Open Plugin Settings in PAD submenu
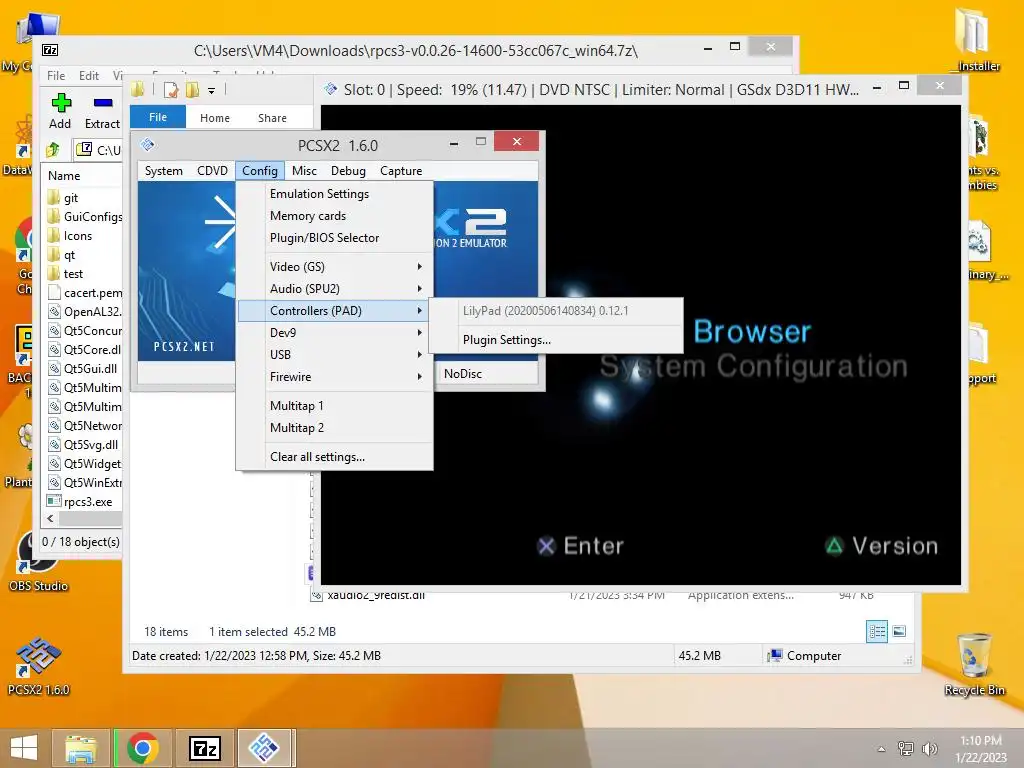1024x768 pixels. 506,340
